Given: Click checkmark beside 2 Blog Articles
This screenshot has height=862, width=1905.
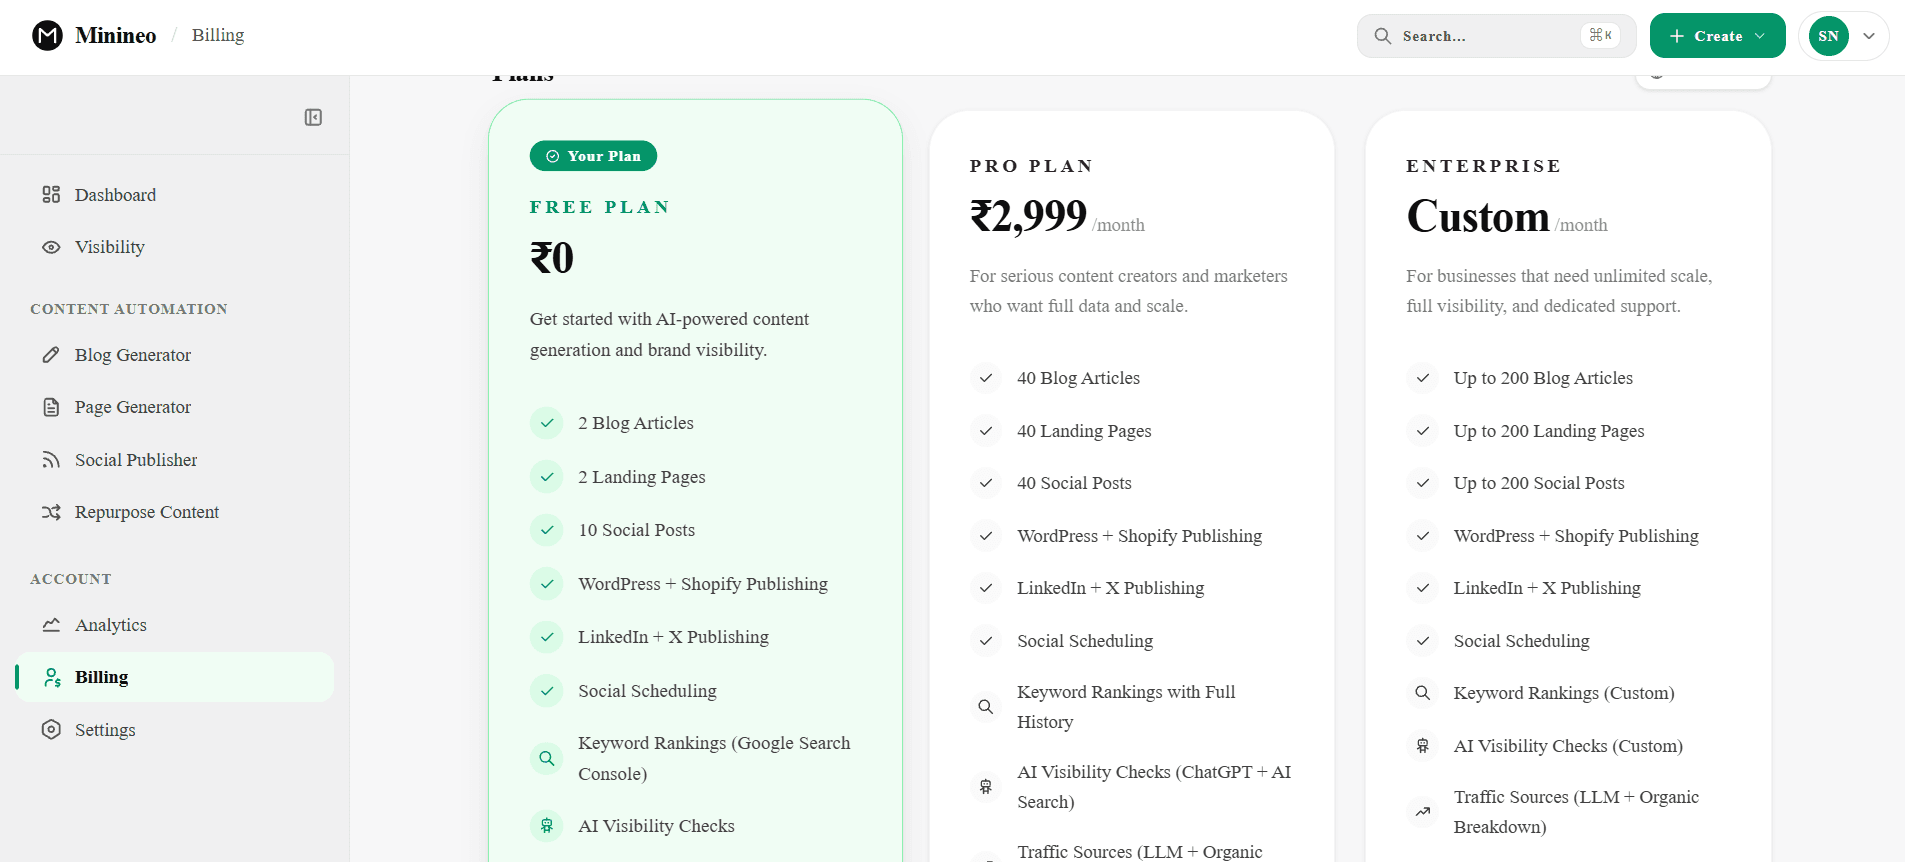Looking at the screenshot, I should [547, 423].
